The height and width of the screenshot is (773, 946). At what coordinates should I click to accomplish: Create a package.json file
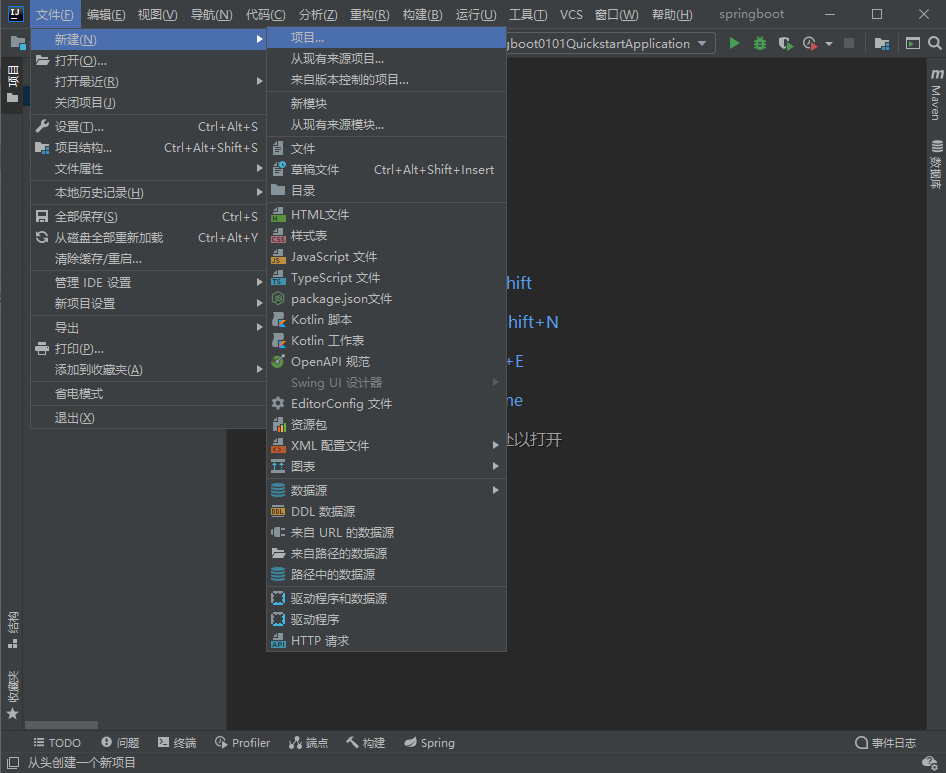pyautogui.click(x=386, y=299)
